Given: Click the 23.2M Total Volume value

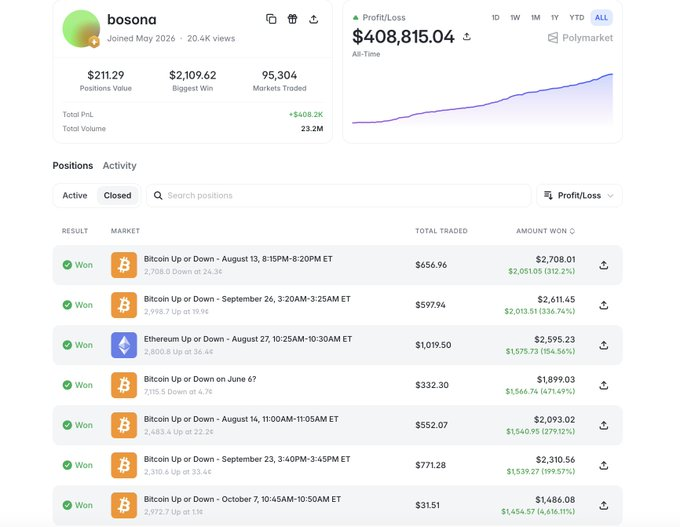Looking at the screenshot, I should (x=312, y=129).
